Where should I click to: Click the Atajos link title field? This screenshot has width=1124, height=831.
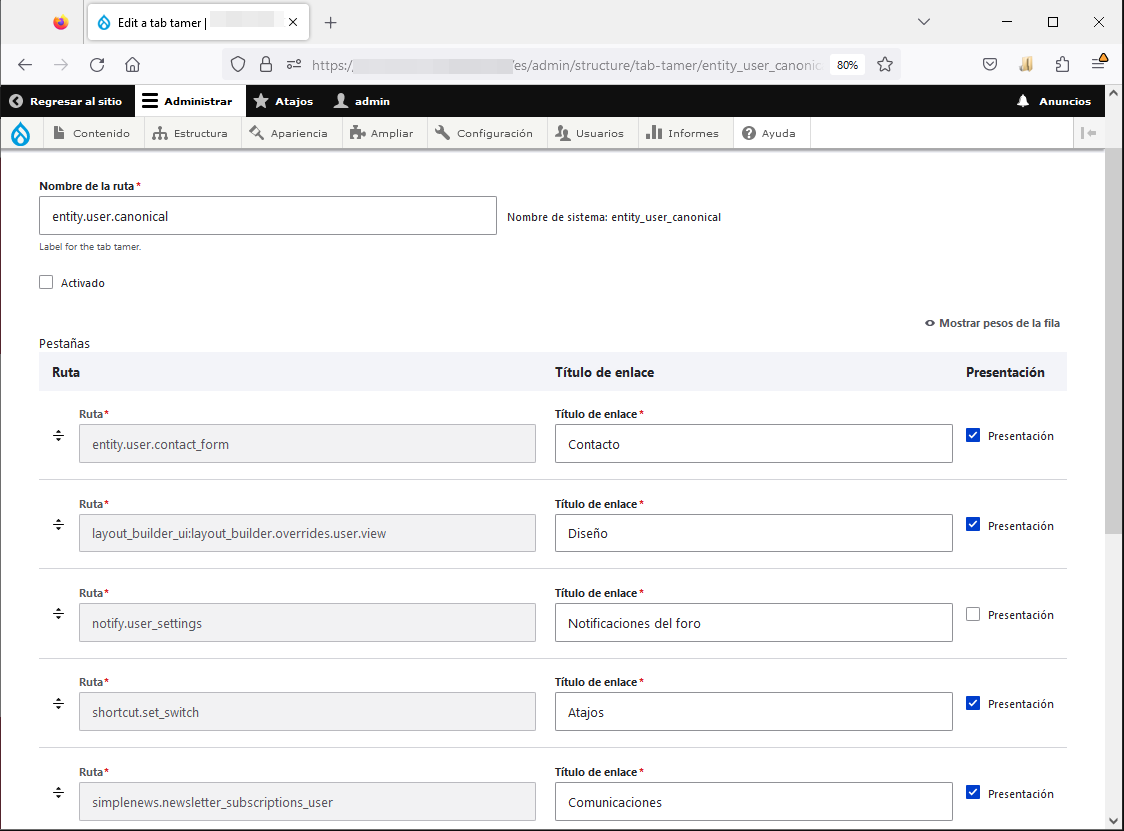point(753,712)
